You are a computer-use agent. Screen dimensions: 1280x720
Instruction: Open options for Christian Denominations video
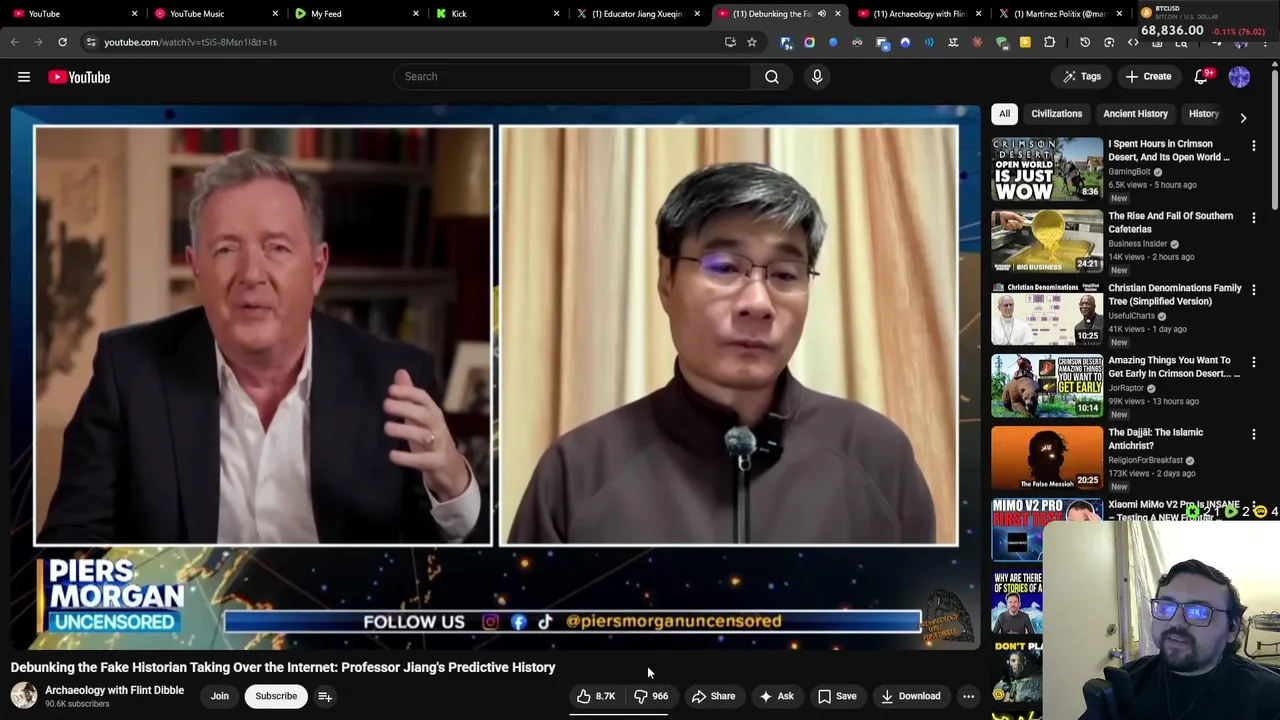coord(1253,290)
